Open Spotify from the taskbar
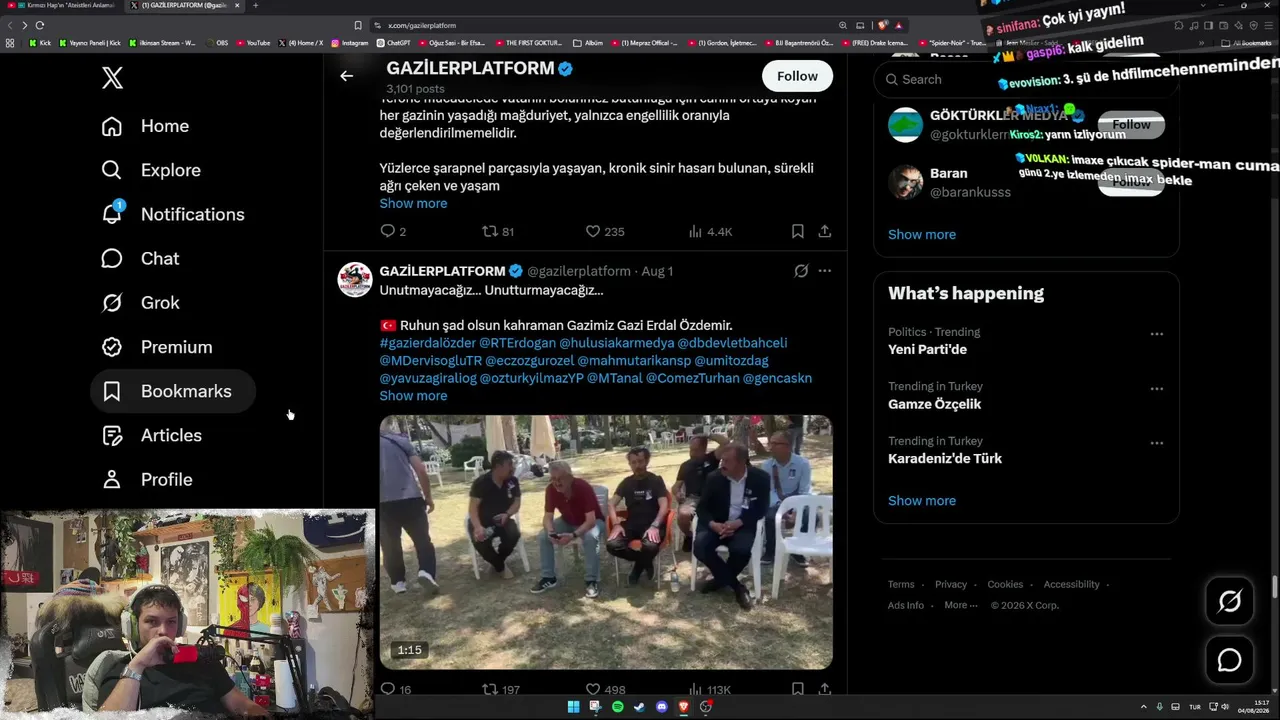1280x720 pixels. [617, 707]
